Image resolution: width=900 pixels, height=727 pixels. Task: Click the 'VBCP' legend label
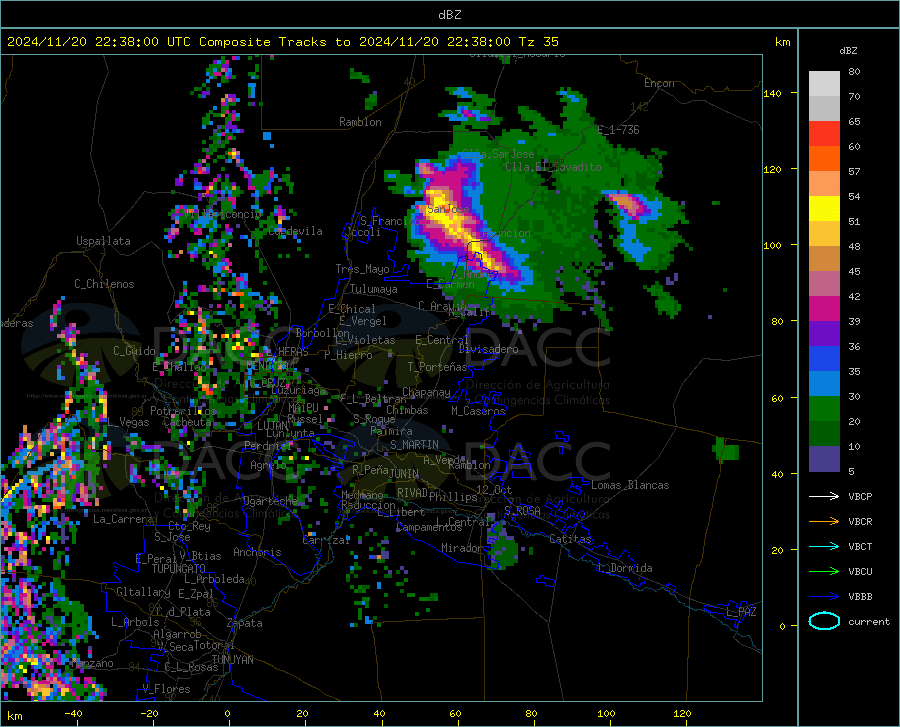tap(860, 496)
